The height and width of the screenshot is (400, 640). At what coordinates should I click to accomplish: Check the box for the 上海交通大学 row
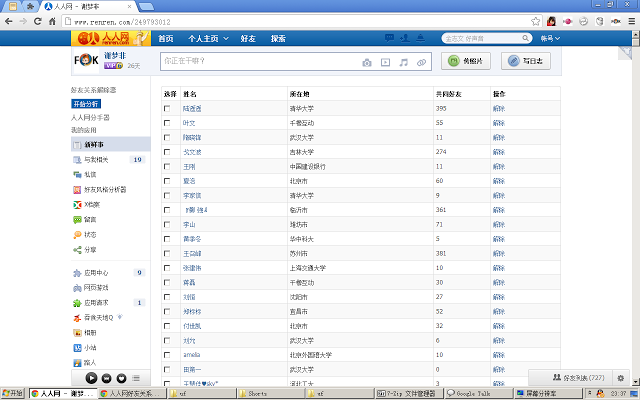167,268
